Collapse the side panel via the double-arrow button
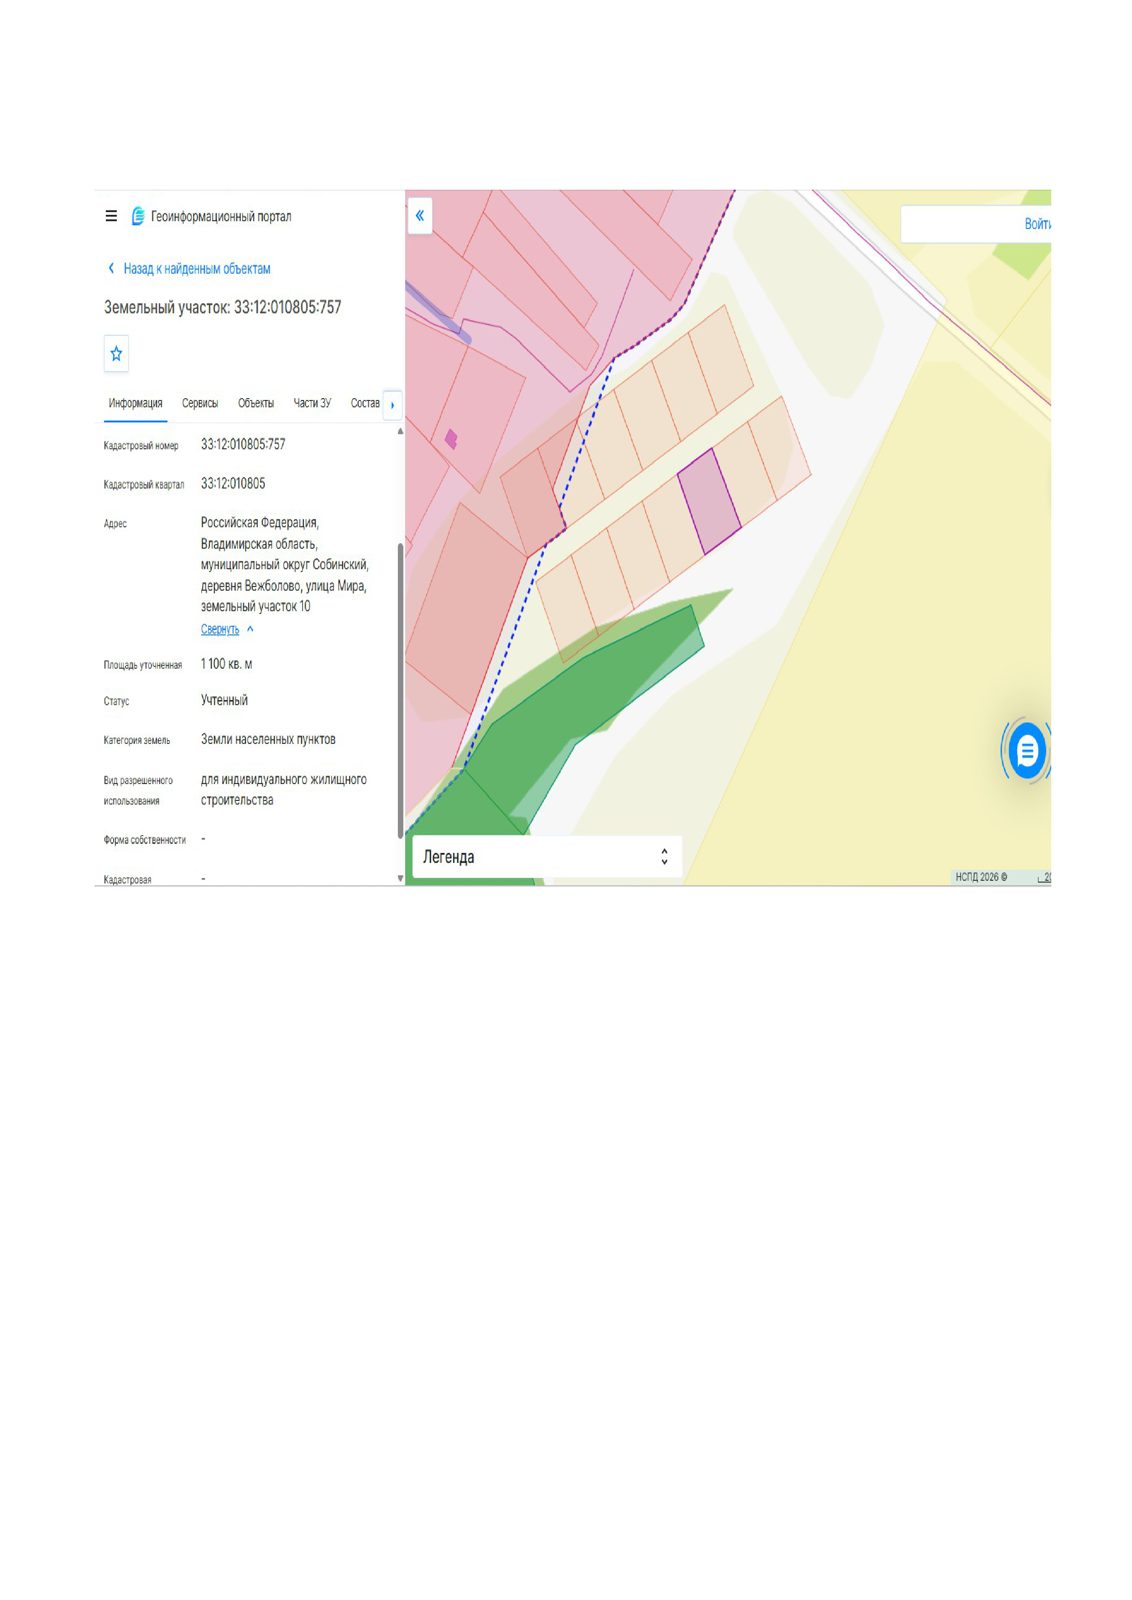1132x1600 pixels. tap(420, 215)
